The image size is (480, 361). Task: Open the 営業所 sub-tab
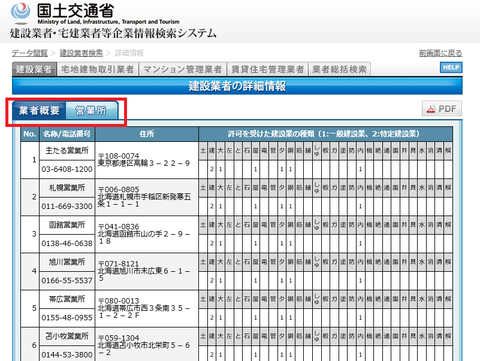(91, 110)
